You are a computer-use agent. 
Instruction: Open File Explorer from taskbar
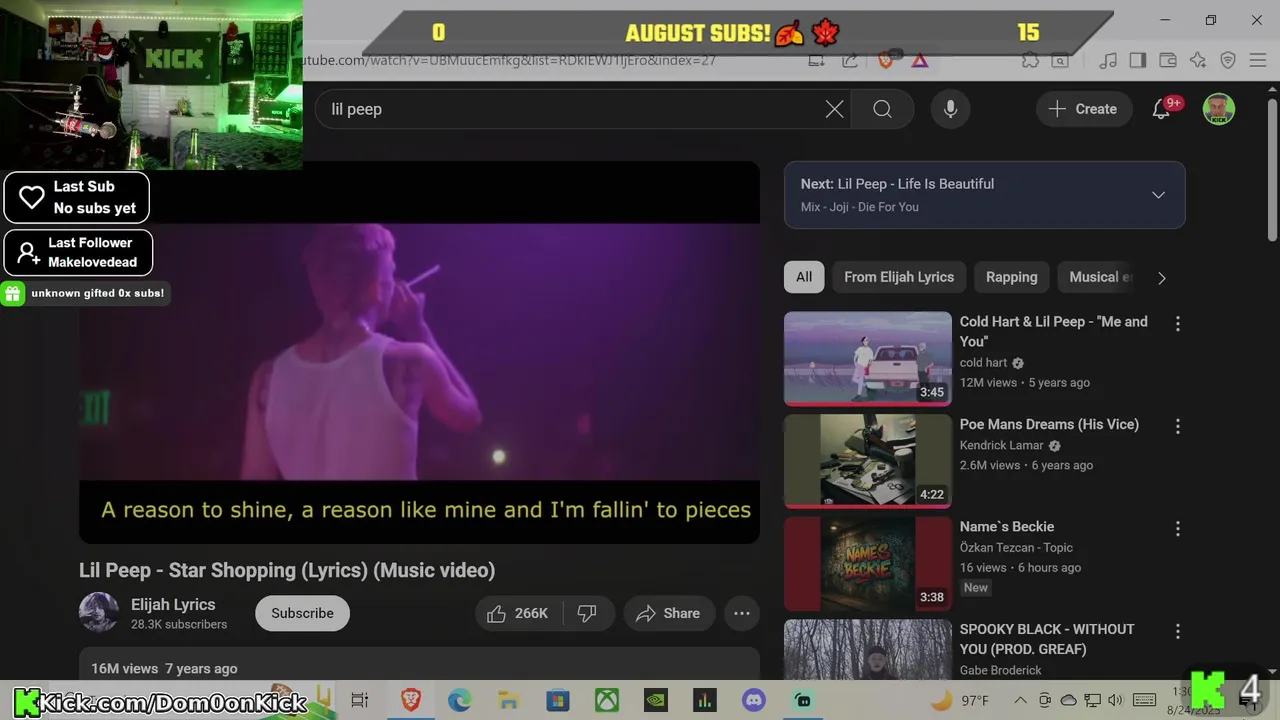pos(508,700)
